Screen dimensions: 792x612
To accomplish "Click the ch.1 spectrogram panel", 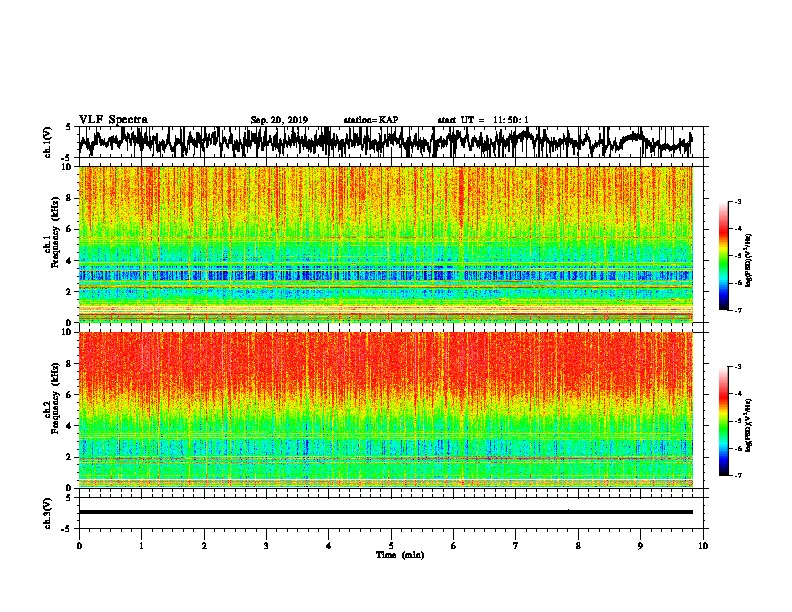I will (385, 244).
